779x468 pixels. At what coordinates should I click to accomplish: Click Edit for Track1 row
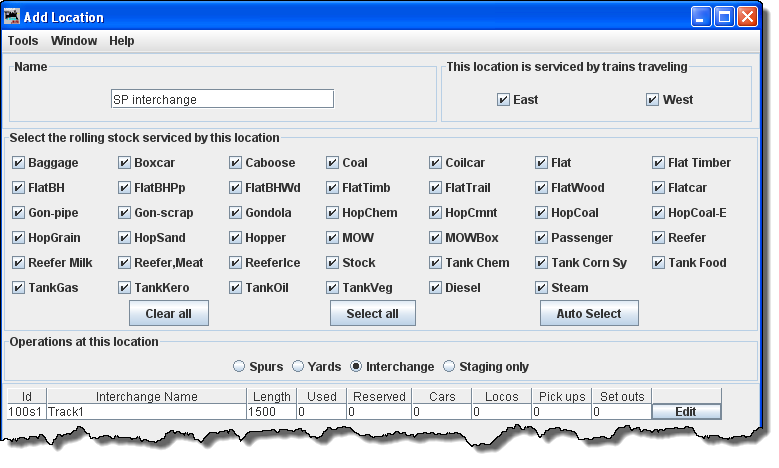[686, 412]
